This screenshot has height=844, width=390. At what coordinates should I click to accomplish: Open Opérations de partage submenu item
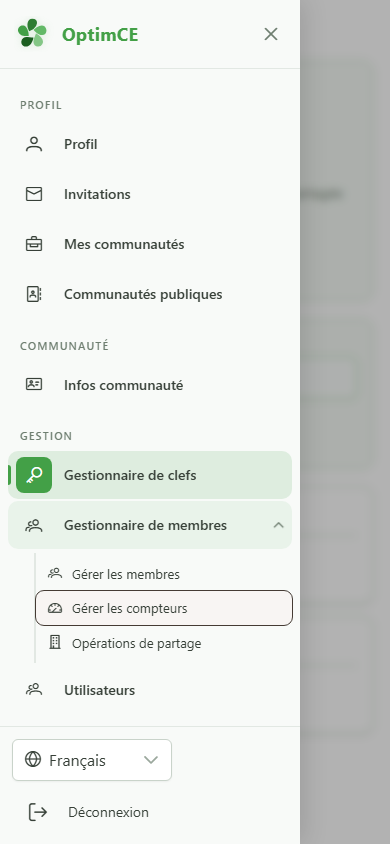tap(164, 643)
